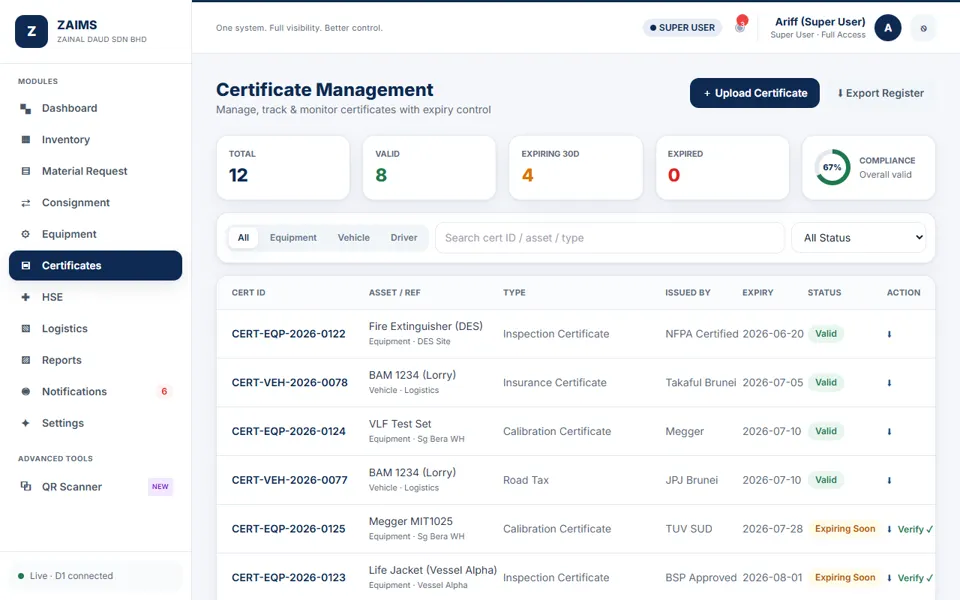Click Valid badge for VLF Test Set
Viewport: 960px width, 600px height.
tap(826, 431)
